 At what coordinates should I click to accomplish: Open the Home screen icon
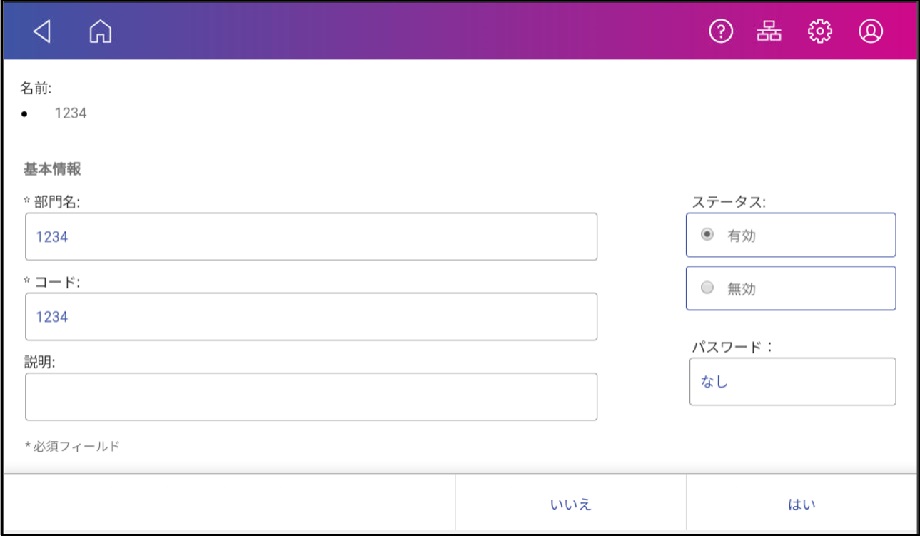point(100,31)
